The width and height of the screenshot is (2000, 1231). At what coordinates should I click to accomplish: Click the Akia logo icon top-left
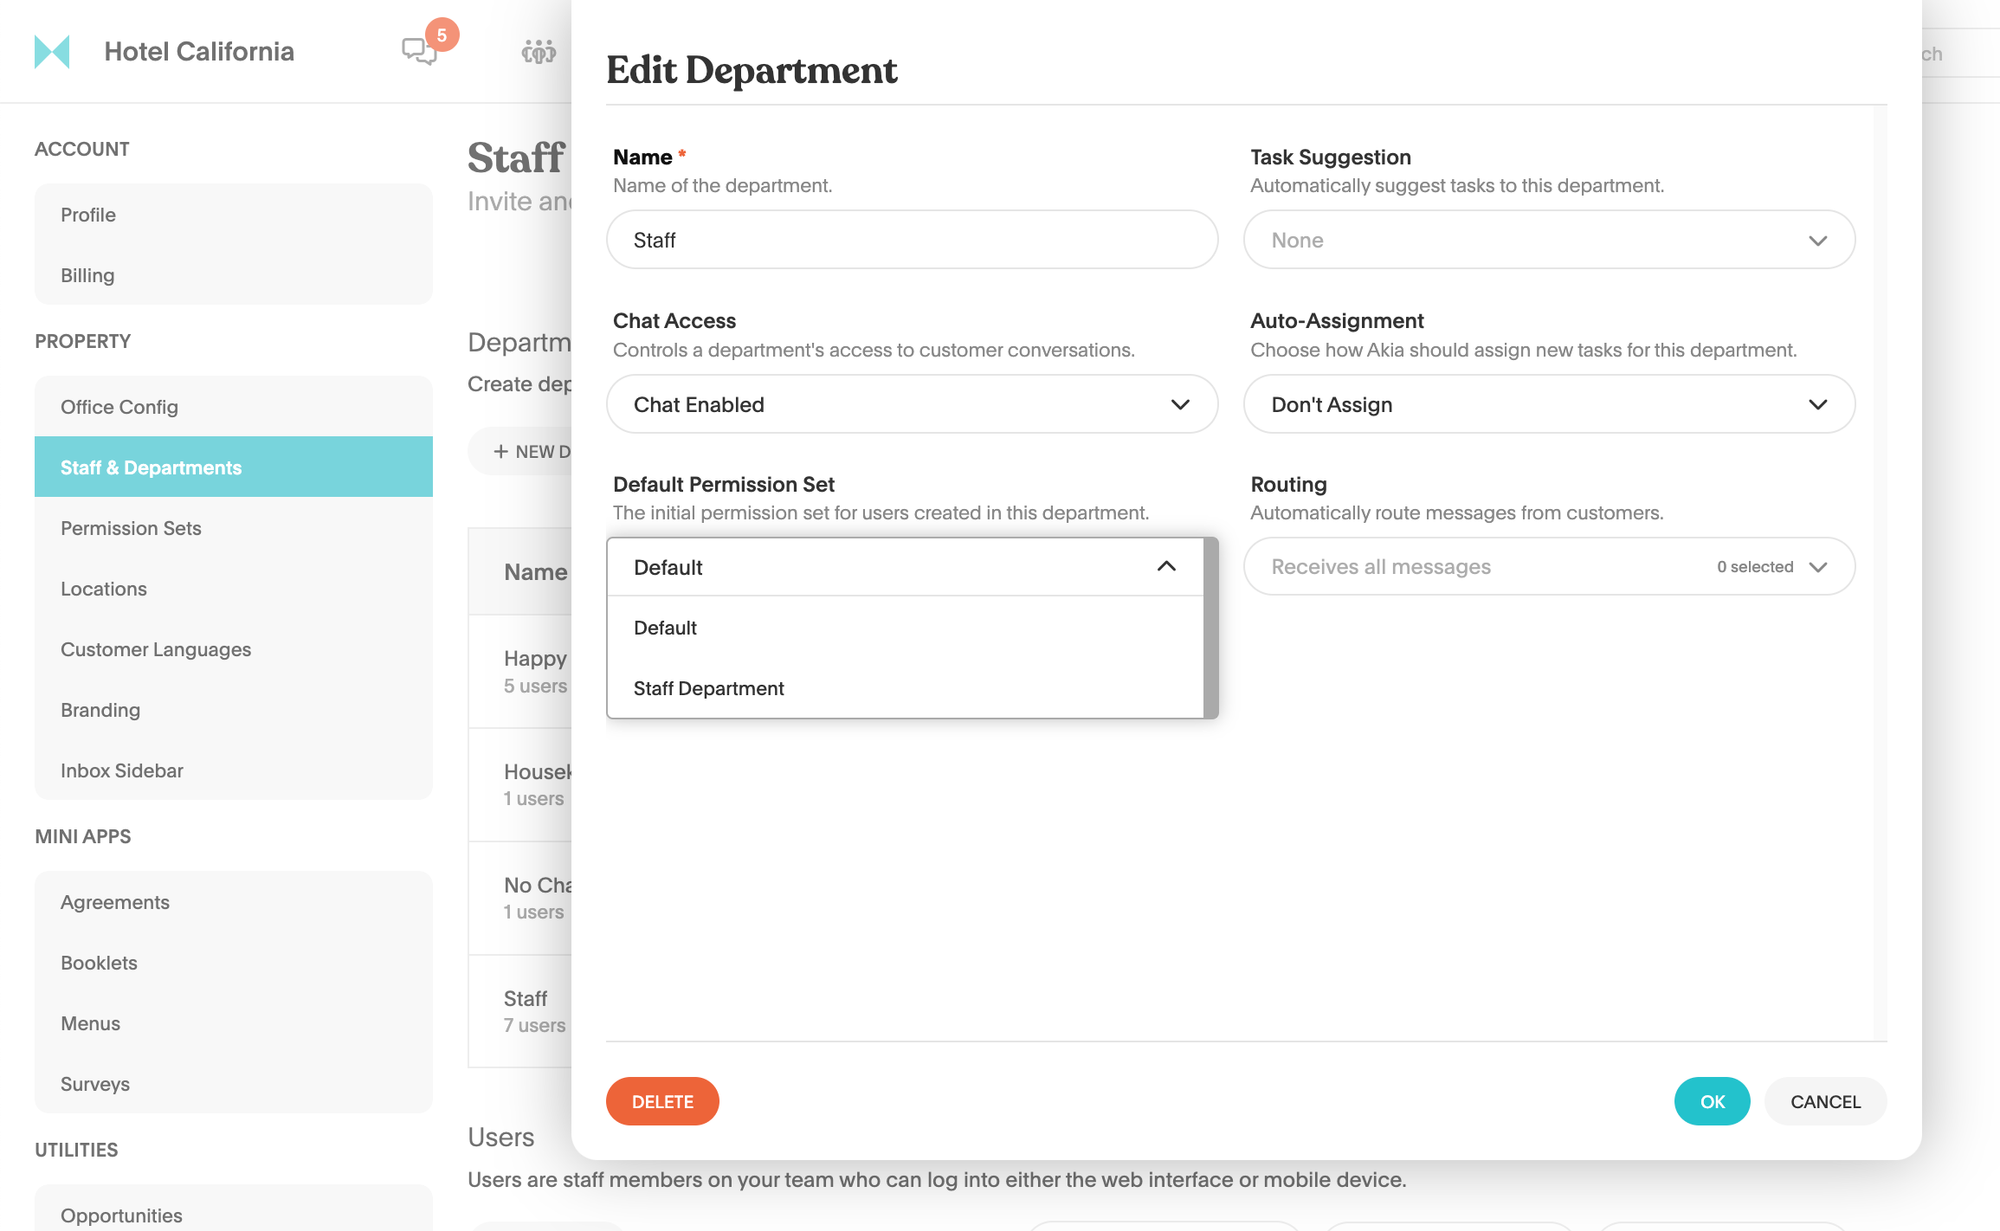51,49
